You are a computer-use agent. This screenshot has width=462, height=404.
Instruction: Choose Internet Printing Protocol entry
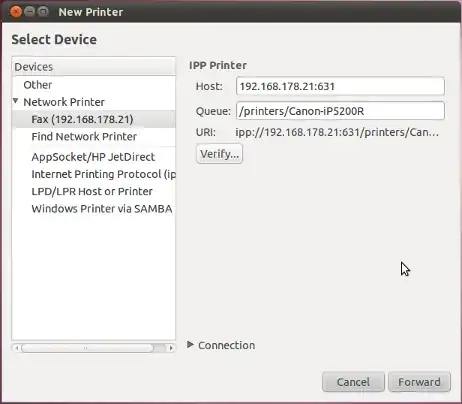[94, 174]
